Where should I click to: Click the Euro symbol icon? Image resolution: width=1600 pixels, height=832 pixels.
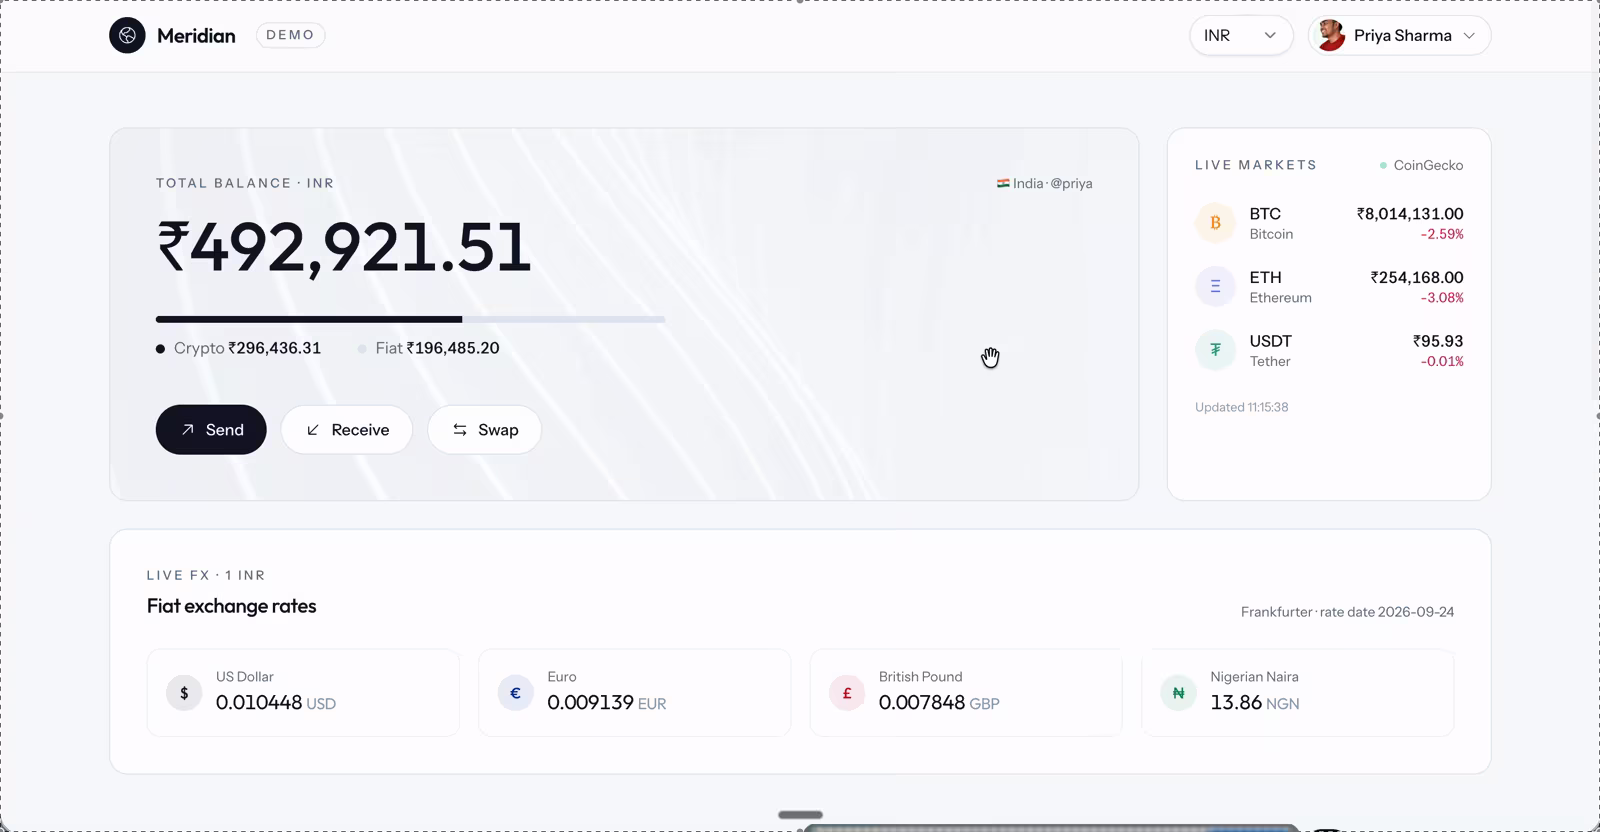click(515, 692)
